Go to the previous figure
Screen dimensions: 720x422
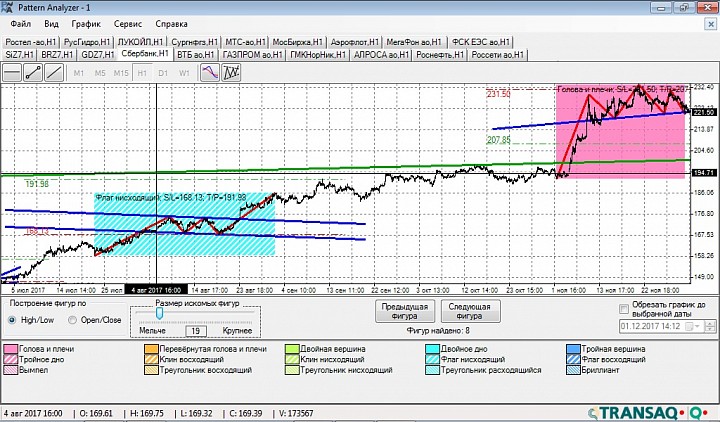click(x=405, y=311)
